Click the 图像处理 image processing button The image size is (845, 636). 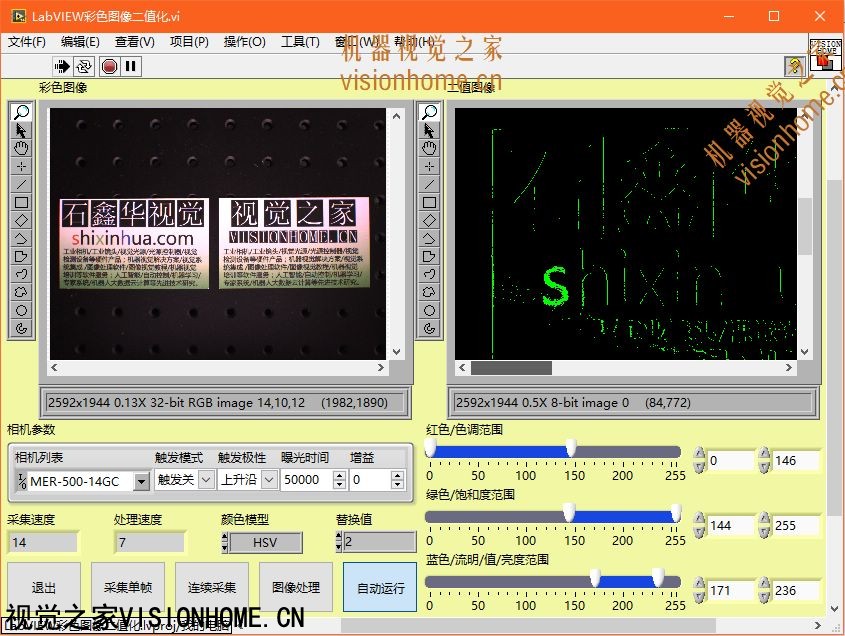pos(296,587)
